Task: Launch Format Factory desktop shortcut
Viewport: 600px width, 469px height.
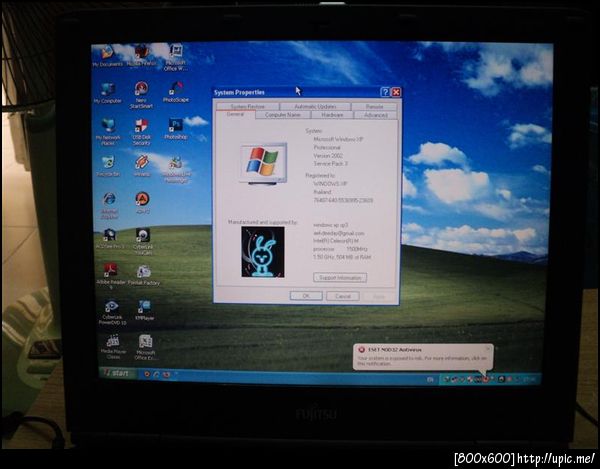Action: pyautogui.click(x=144, y=275)
